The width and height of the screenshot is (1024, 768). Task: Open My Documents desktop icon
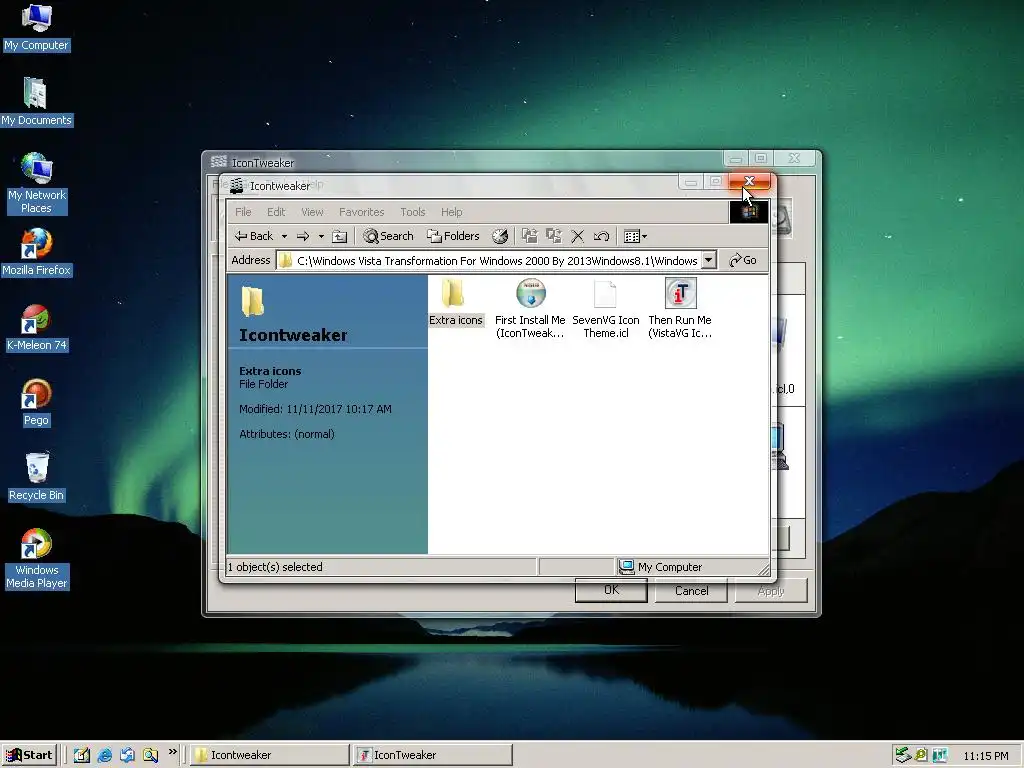pyautogui.click(x=36, y=103)
